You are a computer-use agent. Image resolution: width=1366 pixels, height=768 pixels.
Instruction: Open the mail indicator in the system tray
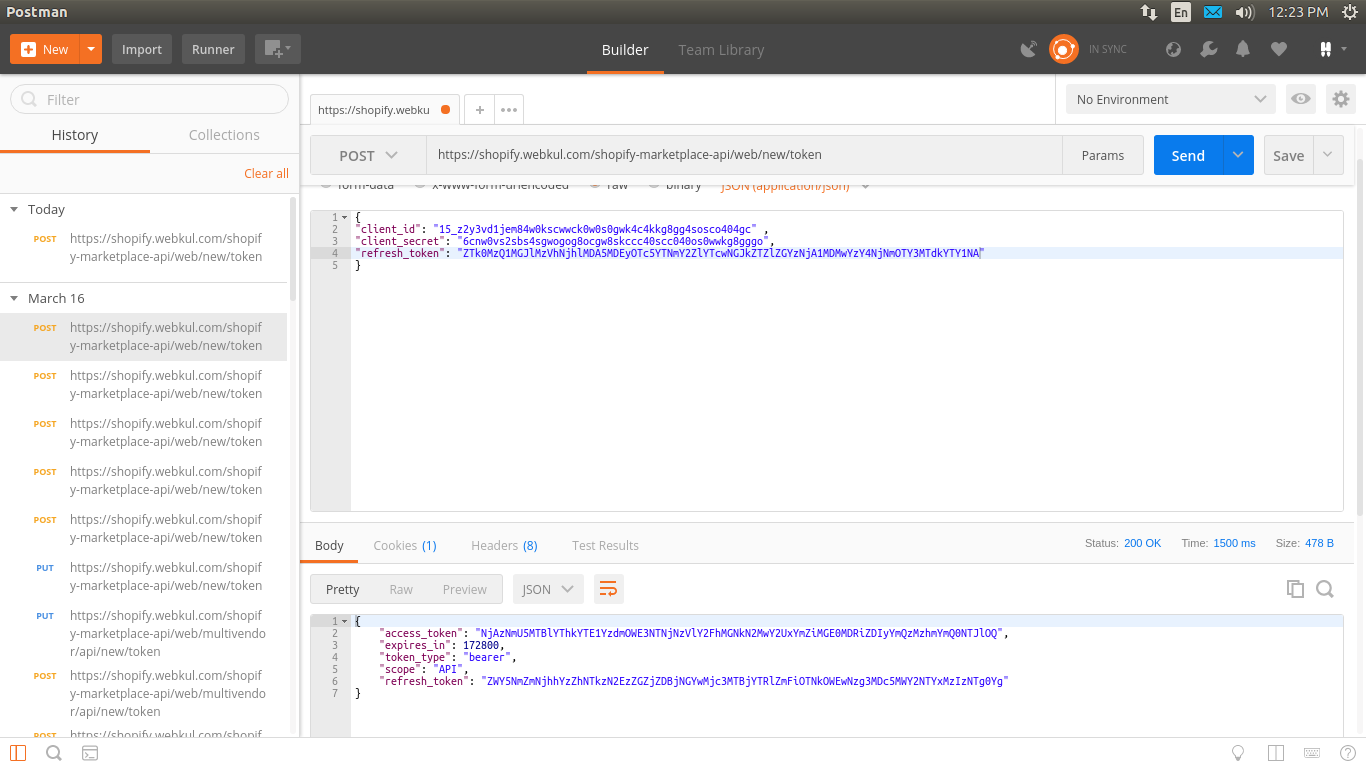pyautogui.click(x=1213, y=12)
